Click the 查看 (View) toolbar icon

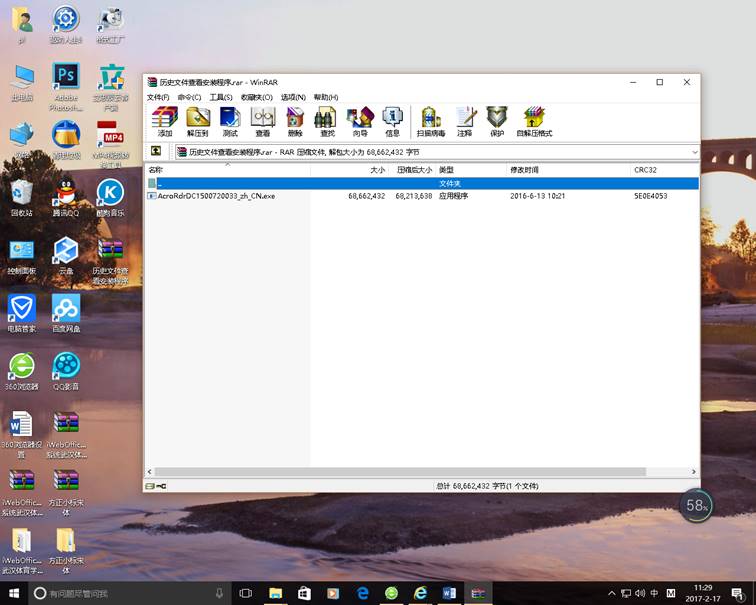tap(262, 120)
